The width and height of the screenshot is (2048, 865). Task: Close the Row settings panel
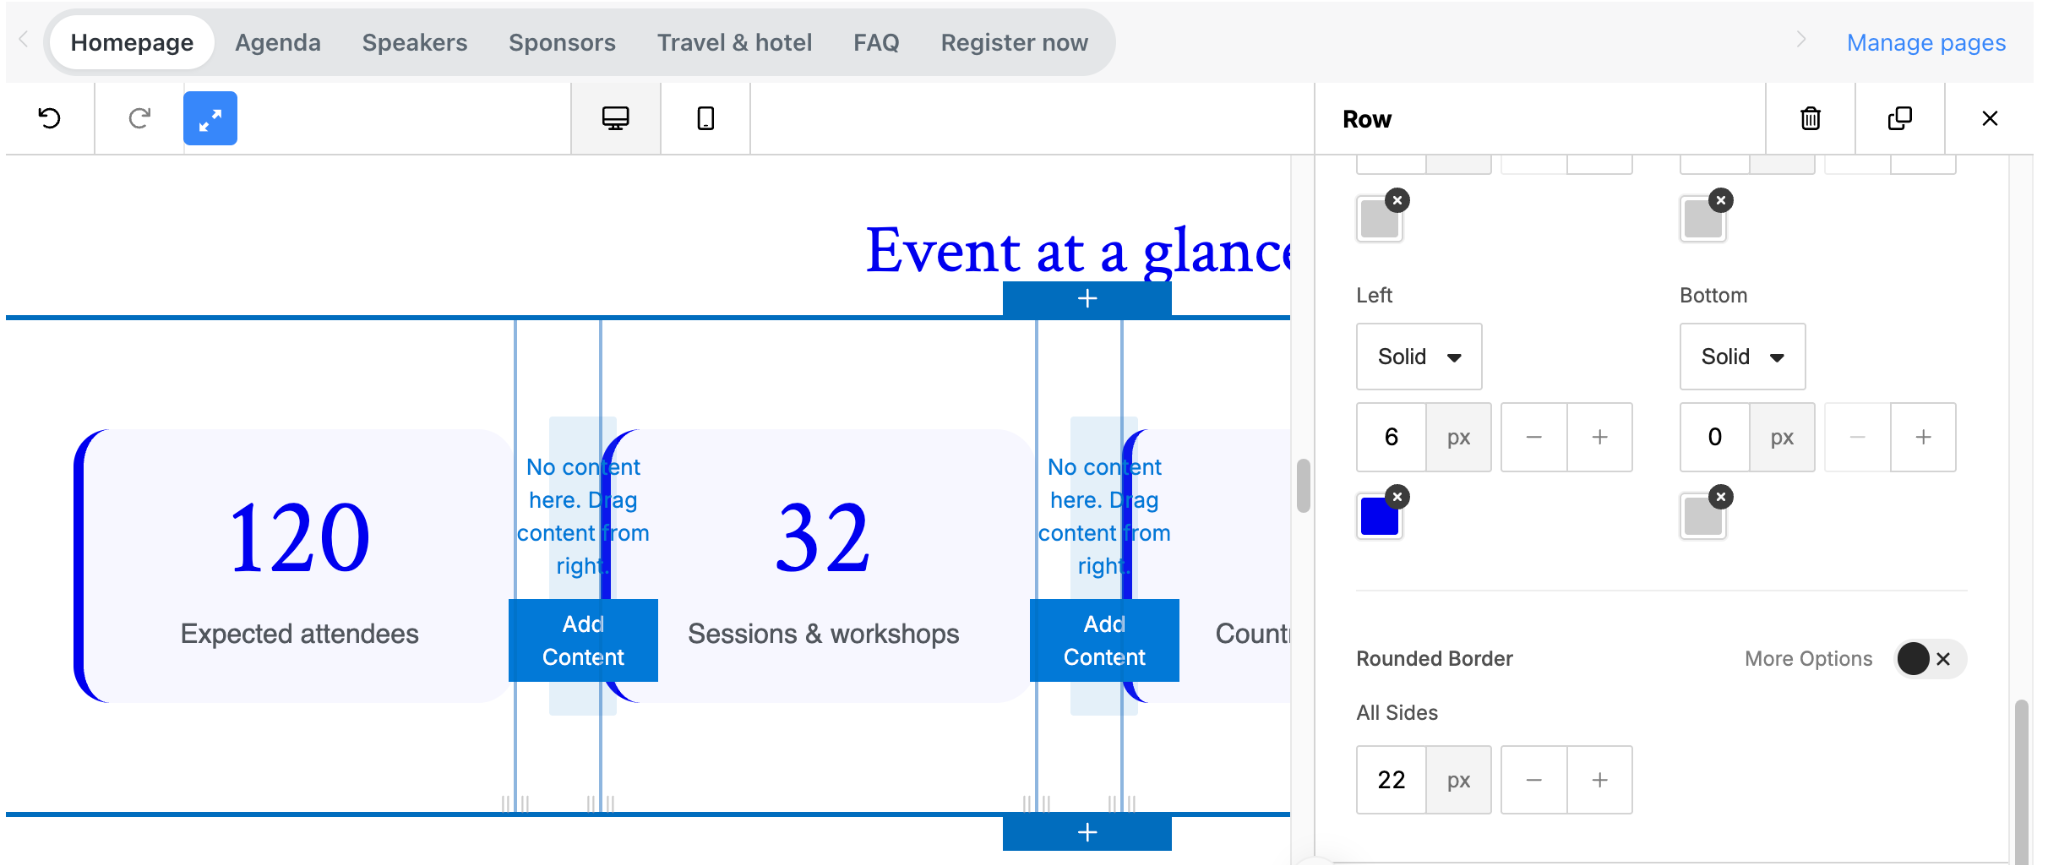[x=1990, y=119]
